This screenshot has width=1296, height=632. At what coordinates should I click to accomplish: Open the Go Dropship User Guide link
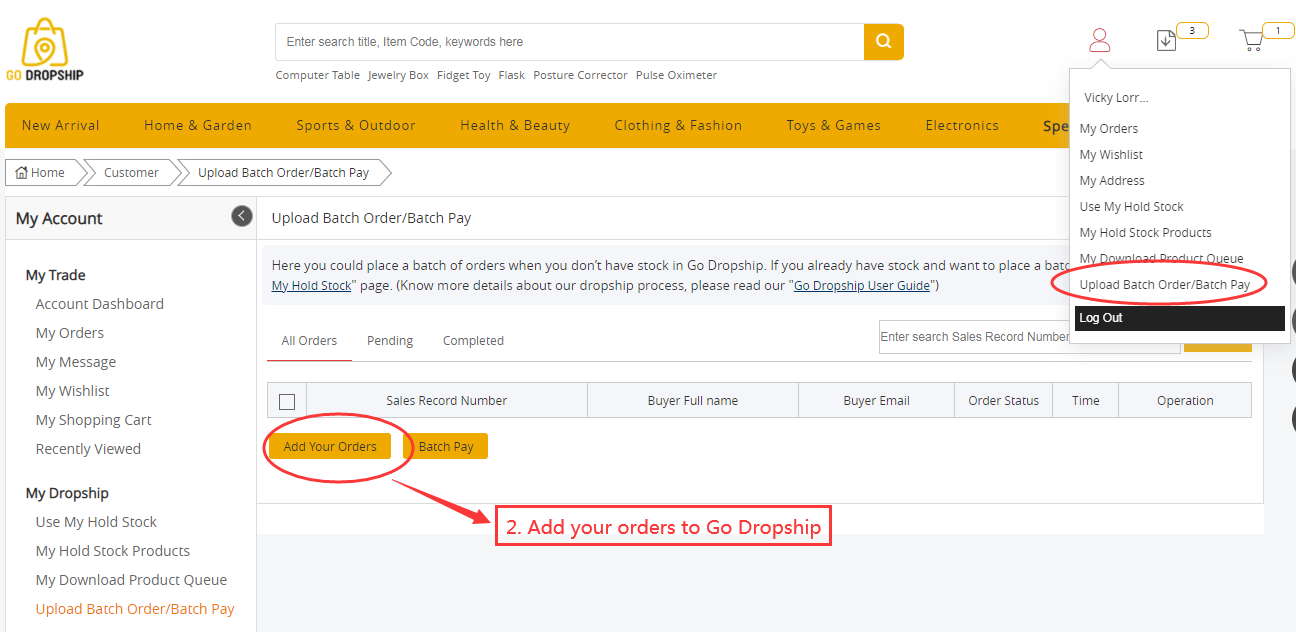click(x=861, y=286)
